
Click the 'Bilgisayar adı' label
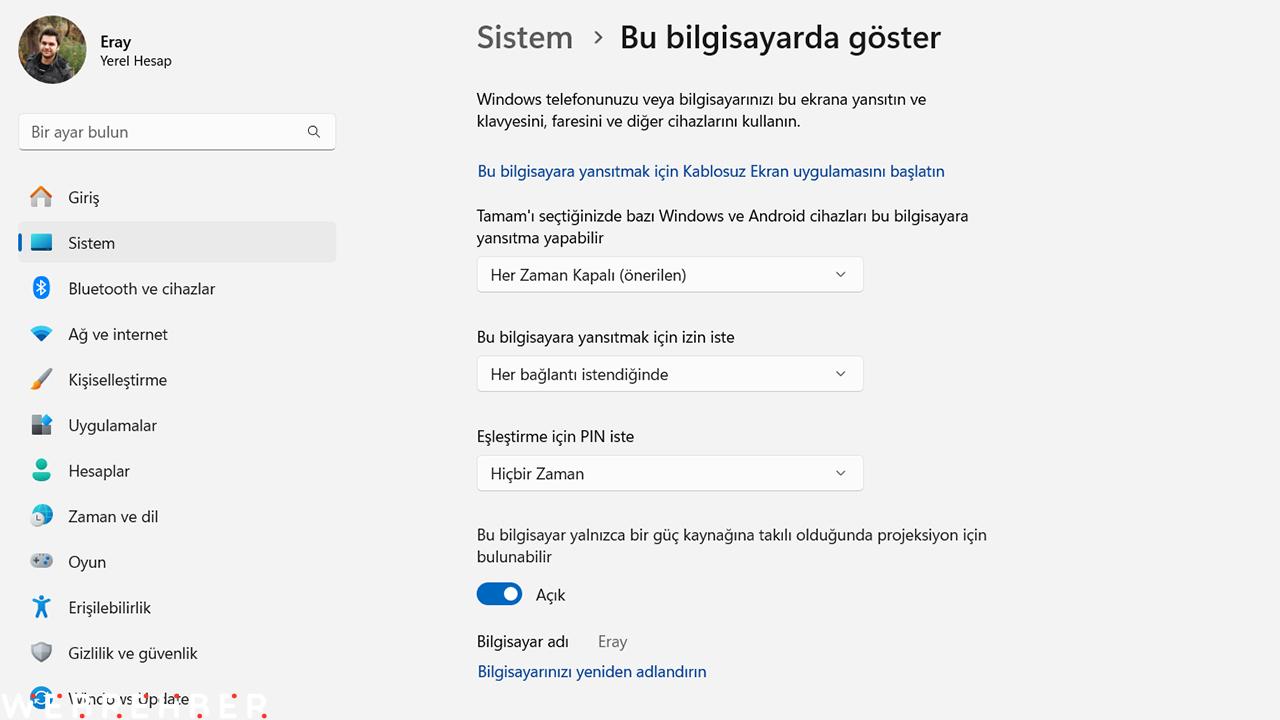click(523, 642)
